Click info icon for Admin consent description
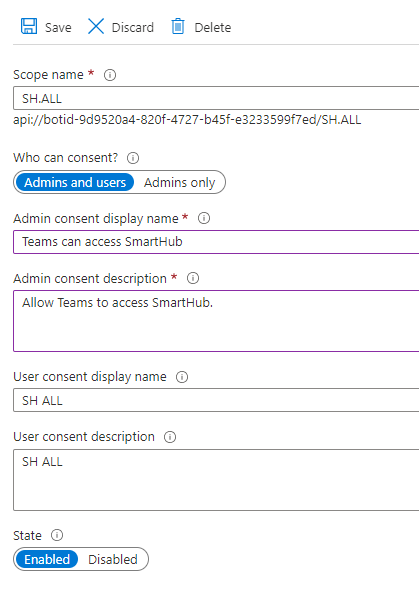419x589 pixels. click(193, 278)
